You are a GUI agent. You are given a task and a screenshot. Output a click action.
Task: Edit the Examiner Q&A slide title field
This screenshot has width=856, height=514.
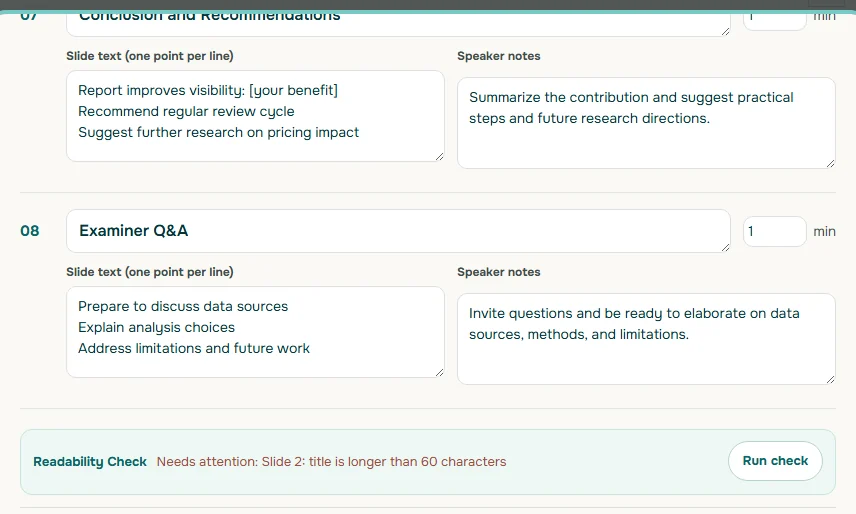coord(398,231)
